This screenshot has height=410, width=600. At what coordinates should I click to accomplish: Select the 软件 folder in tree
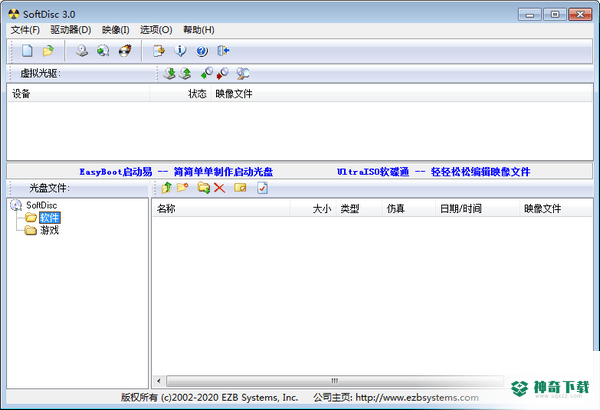point(49,218)
